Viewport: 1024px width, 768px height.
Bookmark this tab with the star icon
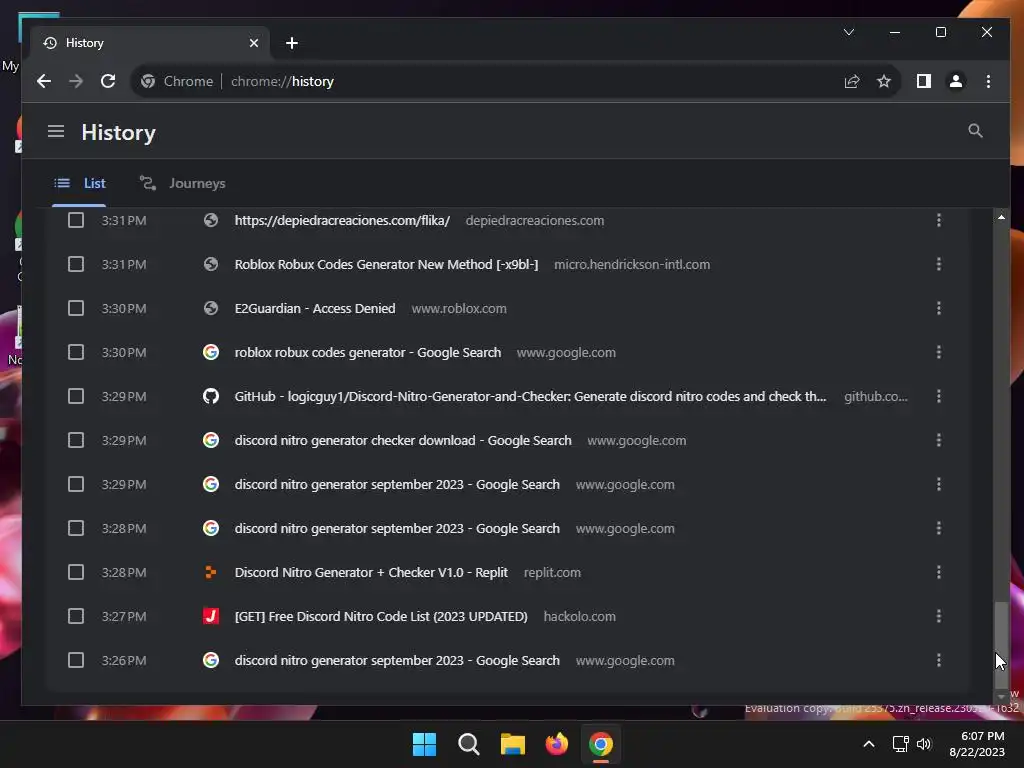tap(884, 81)
